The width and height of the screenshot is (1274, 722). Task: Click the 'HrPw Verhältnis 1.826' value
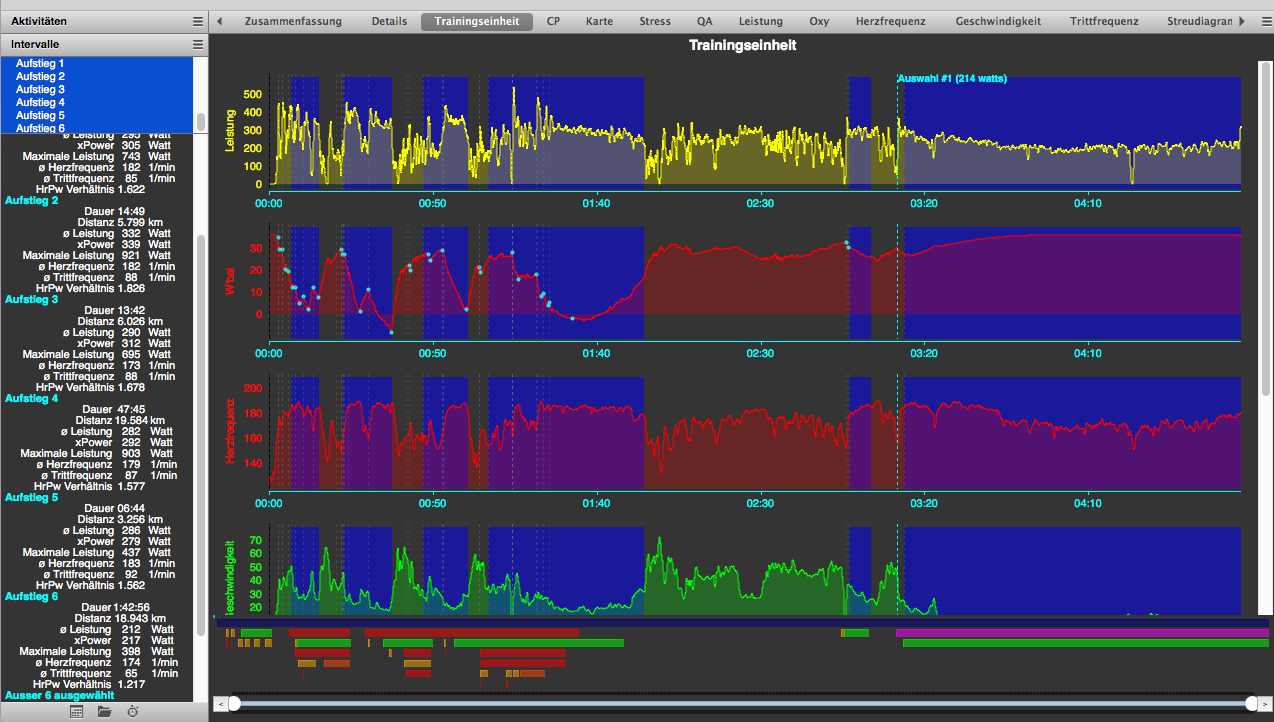click(x=91, y=288)
